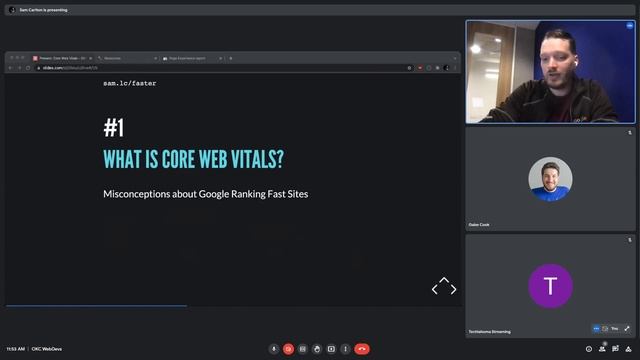The image size is (640, 360).
Task: Expand the self-view tile with arrows icon
Action: (x=627, y=329)
